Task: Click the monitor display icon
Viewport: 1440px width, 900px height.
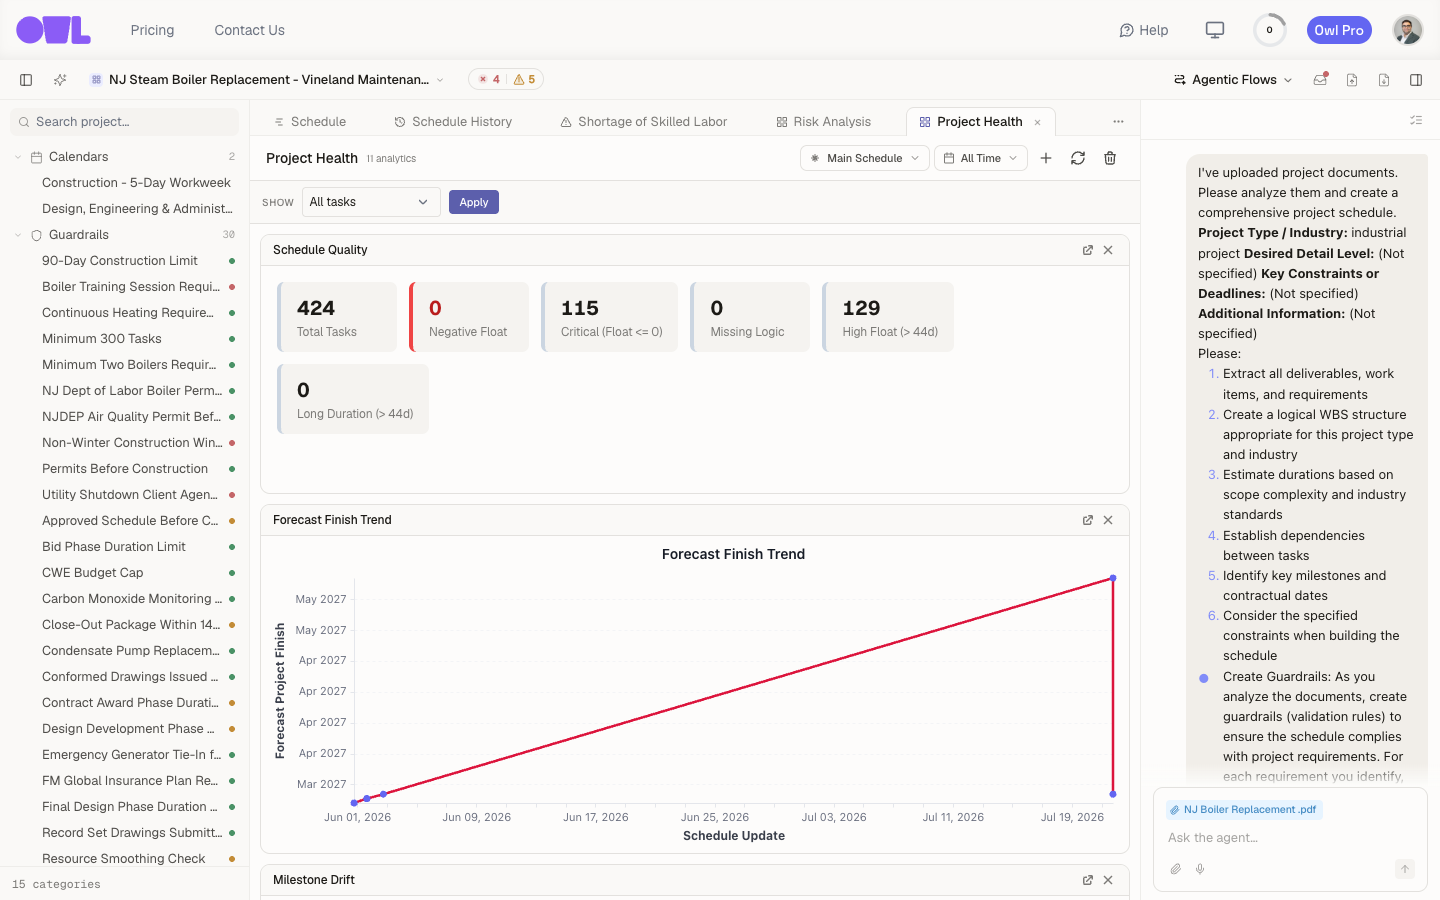Action: (1215, 30)
